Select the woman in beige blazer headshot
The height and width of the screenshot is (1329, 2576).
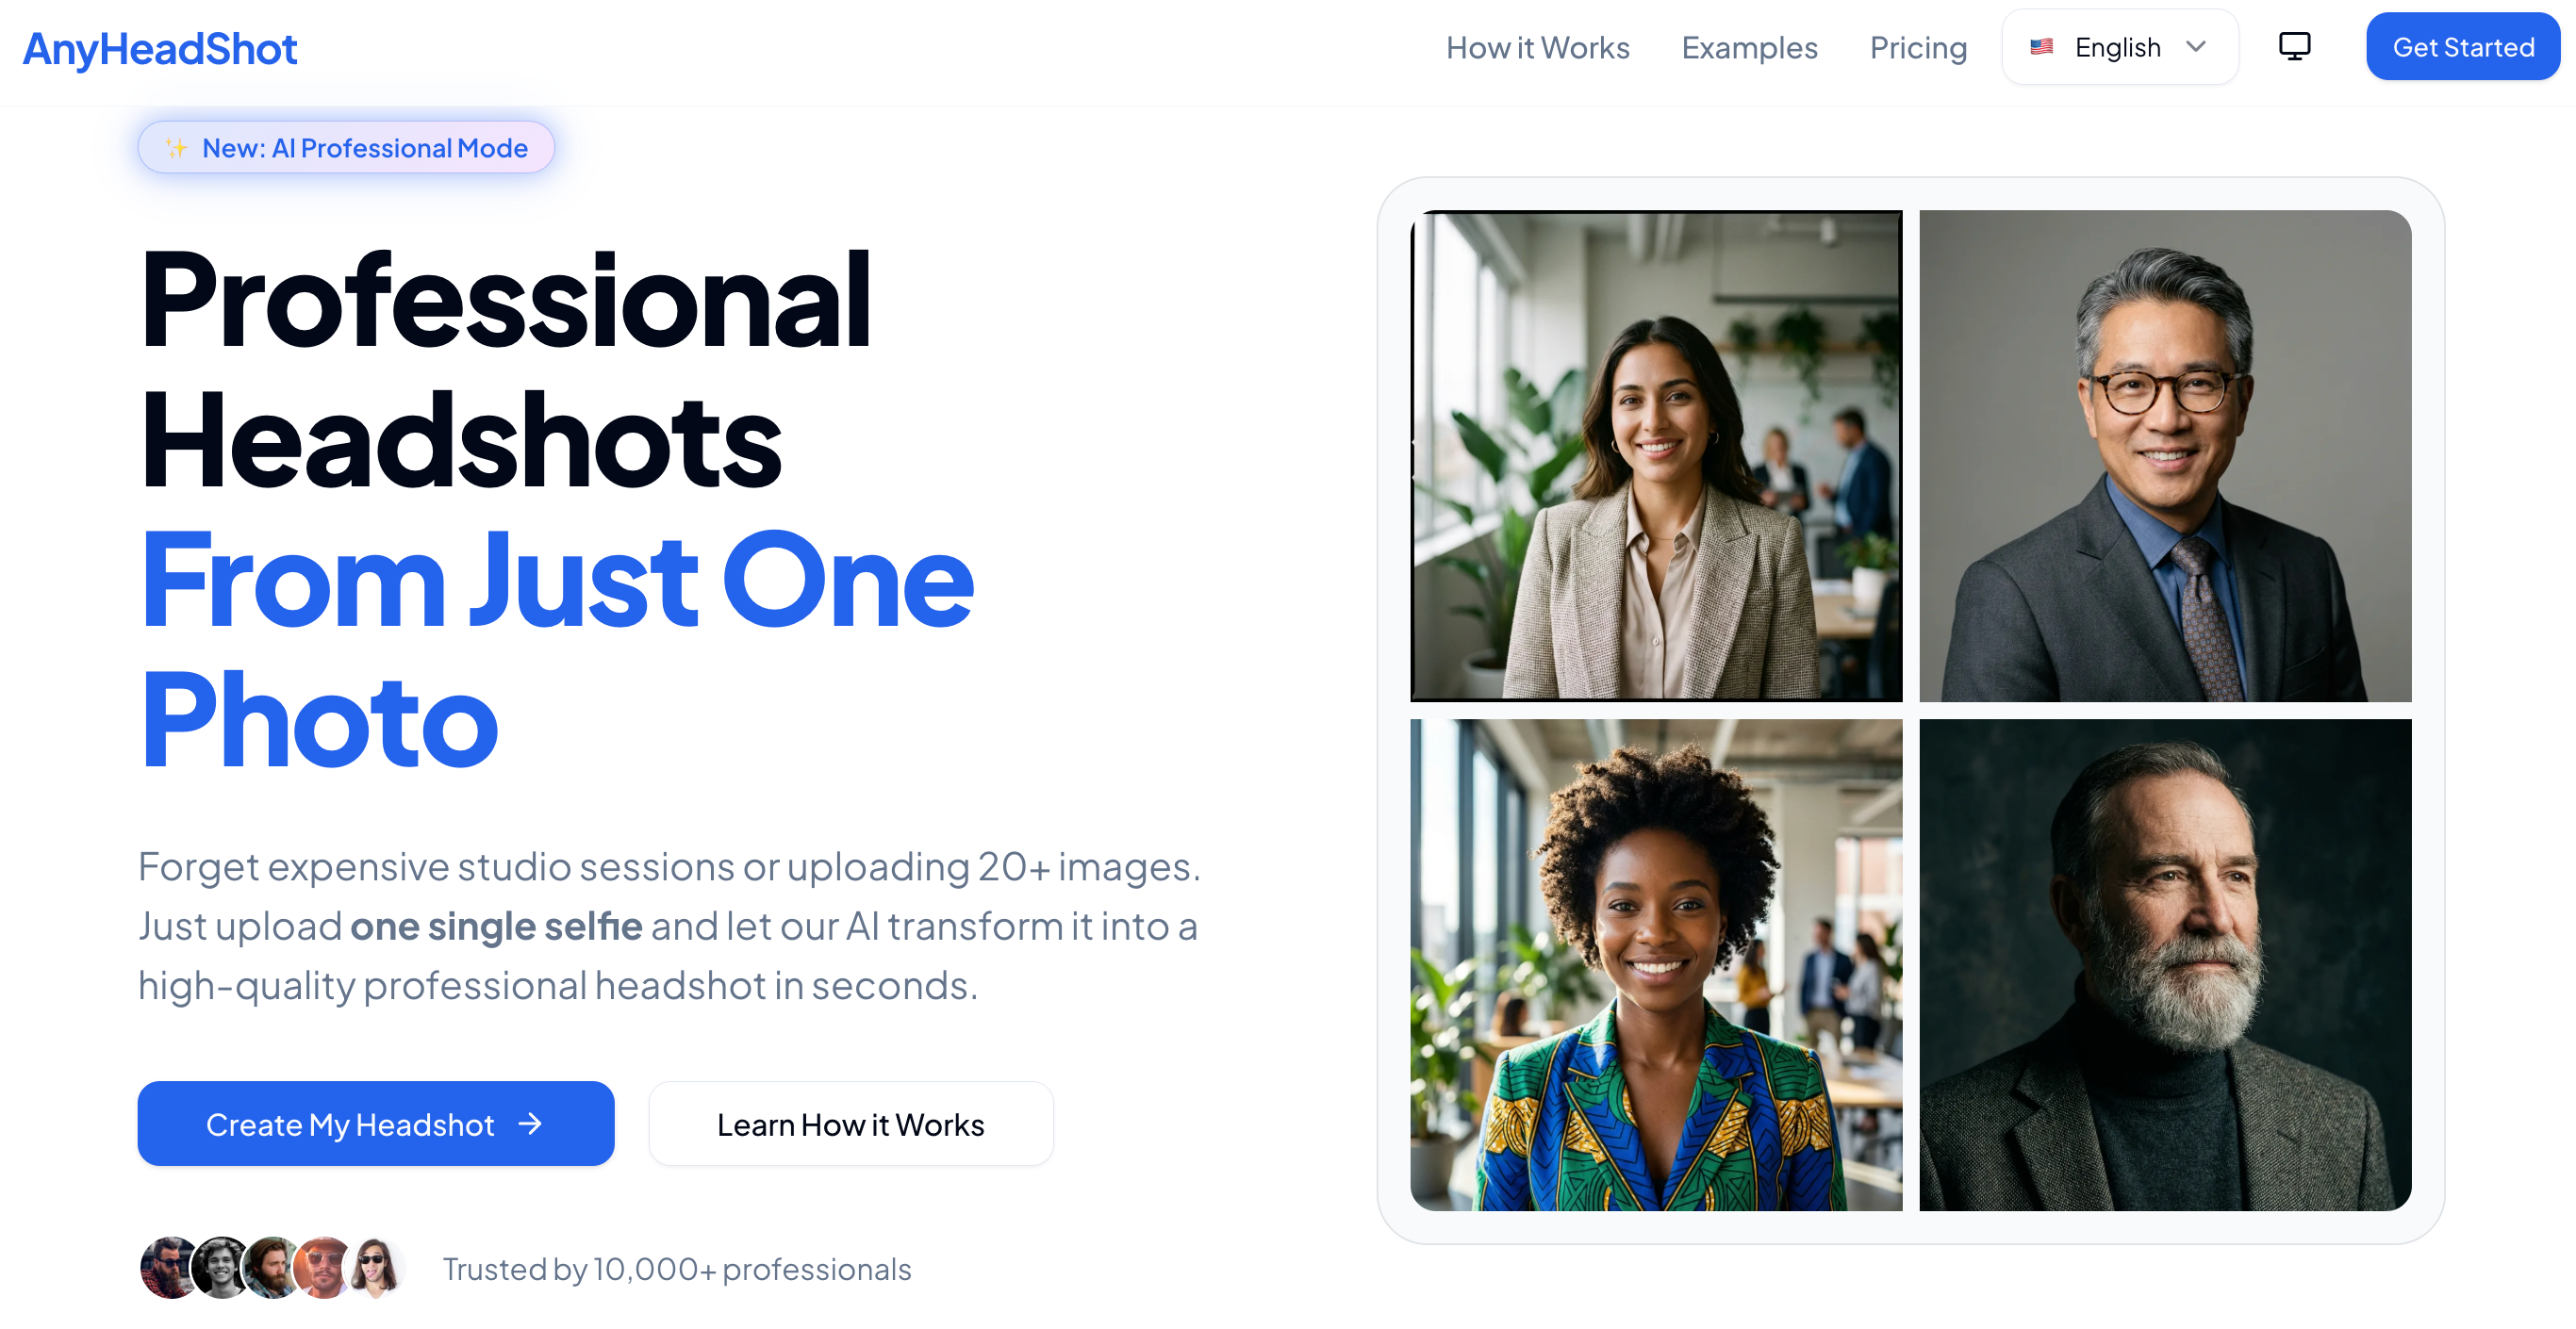point(1656,455)
